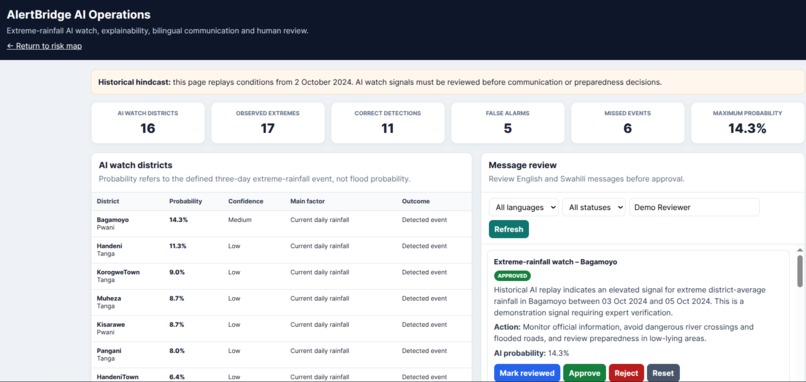Select the Kisarawe district name
Image resolution: width=806 pixels, height=382 pixels.
pos(111,324)
